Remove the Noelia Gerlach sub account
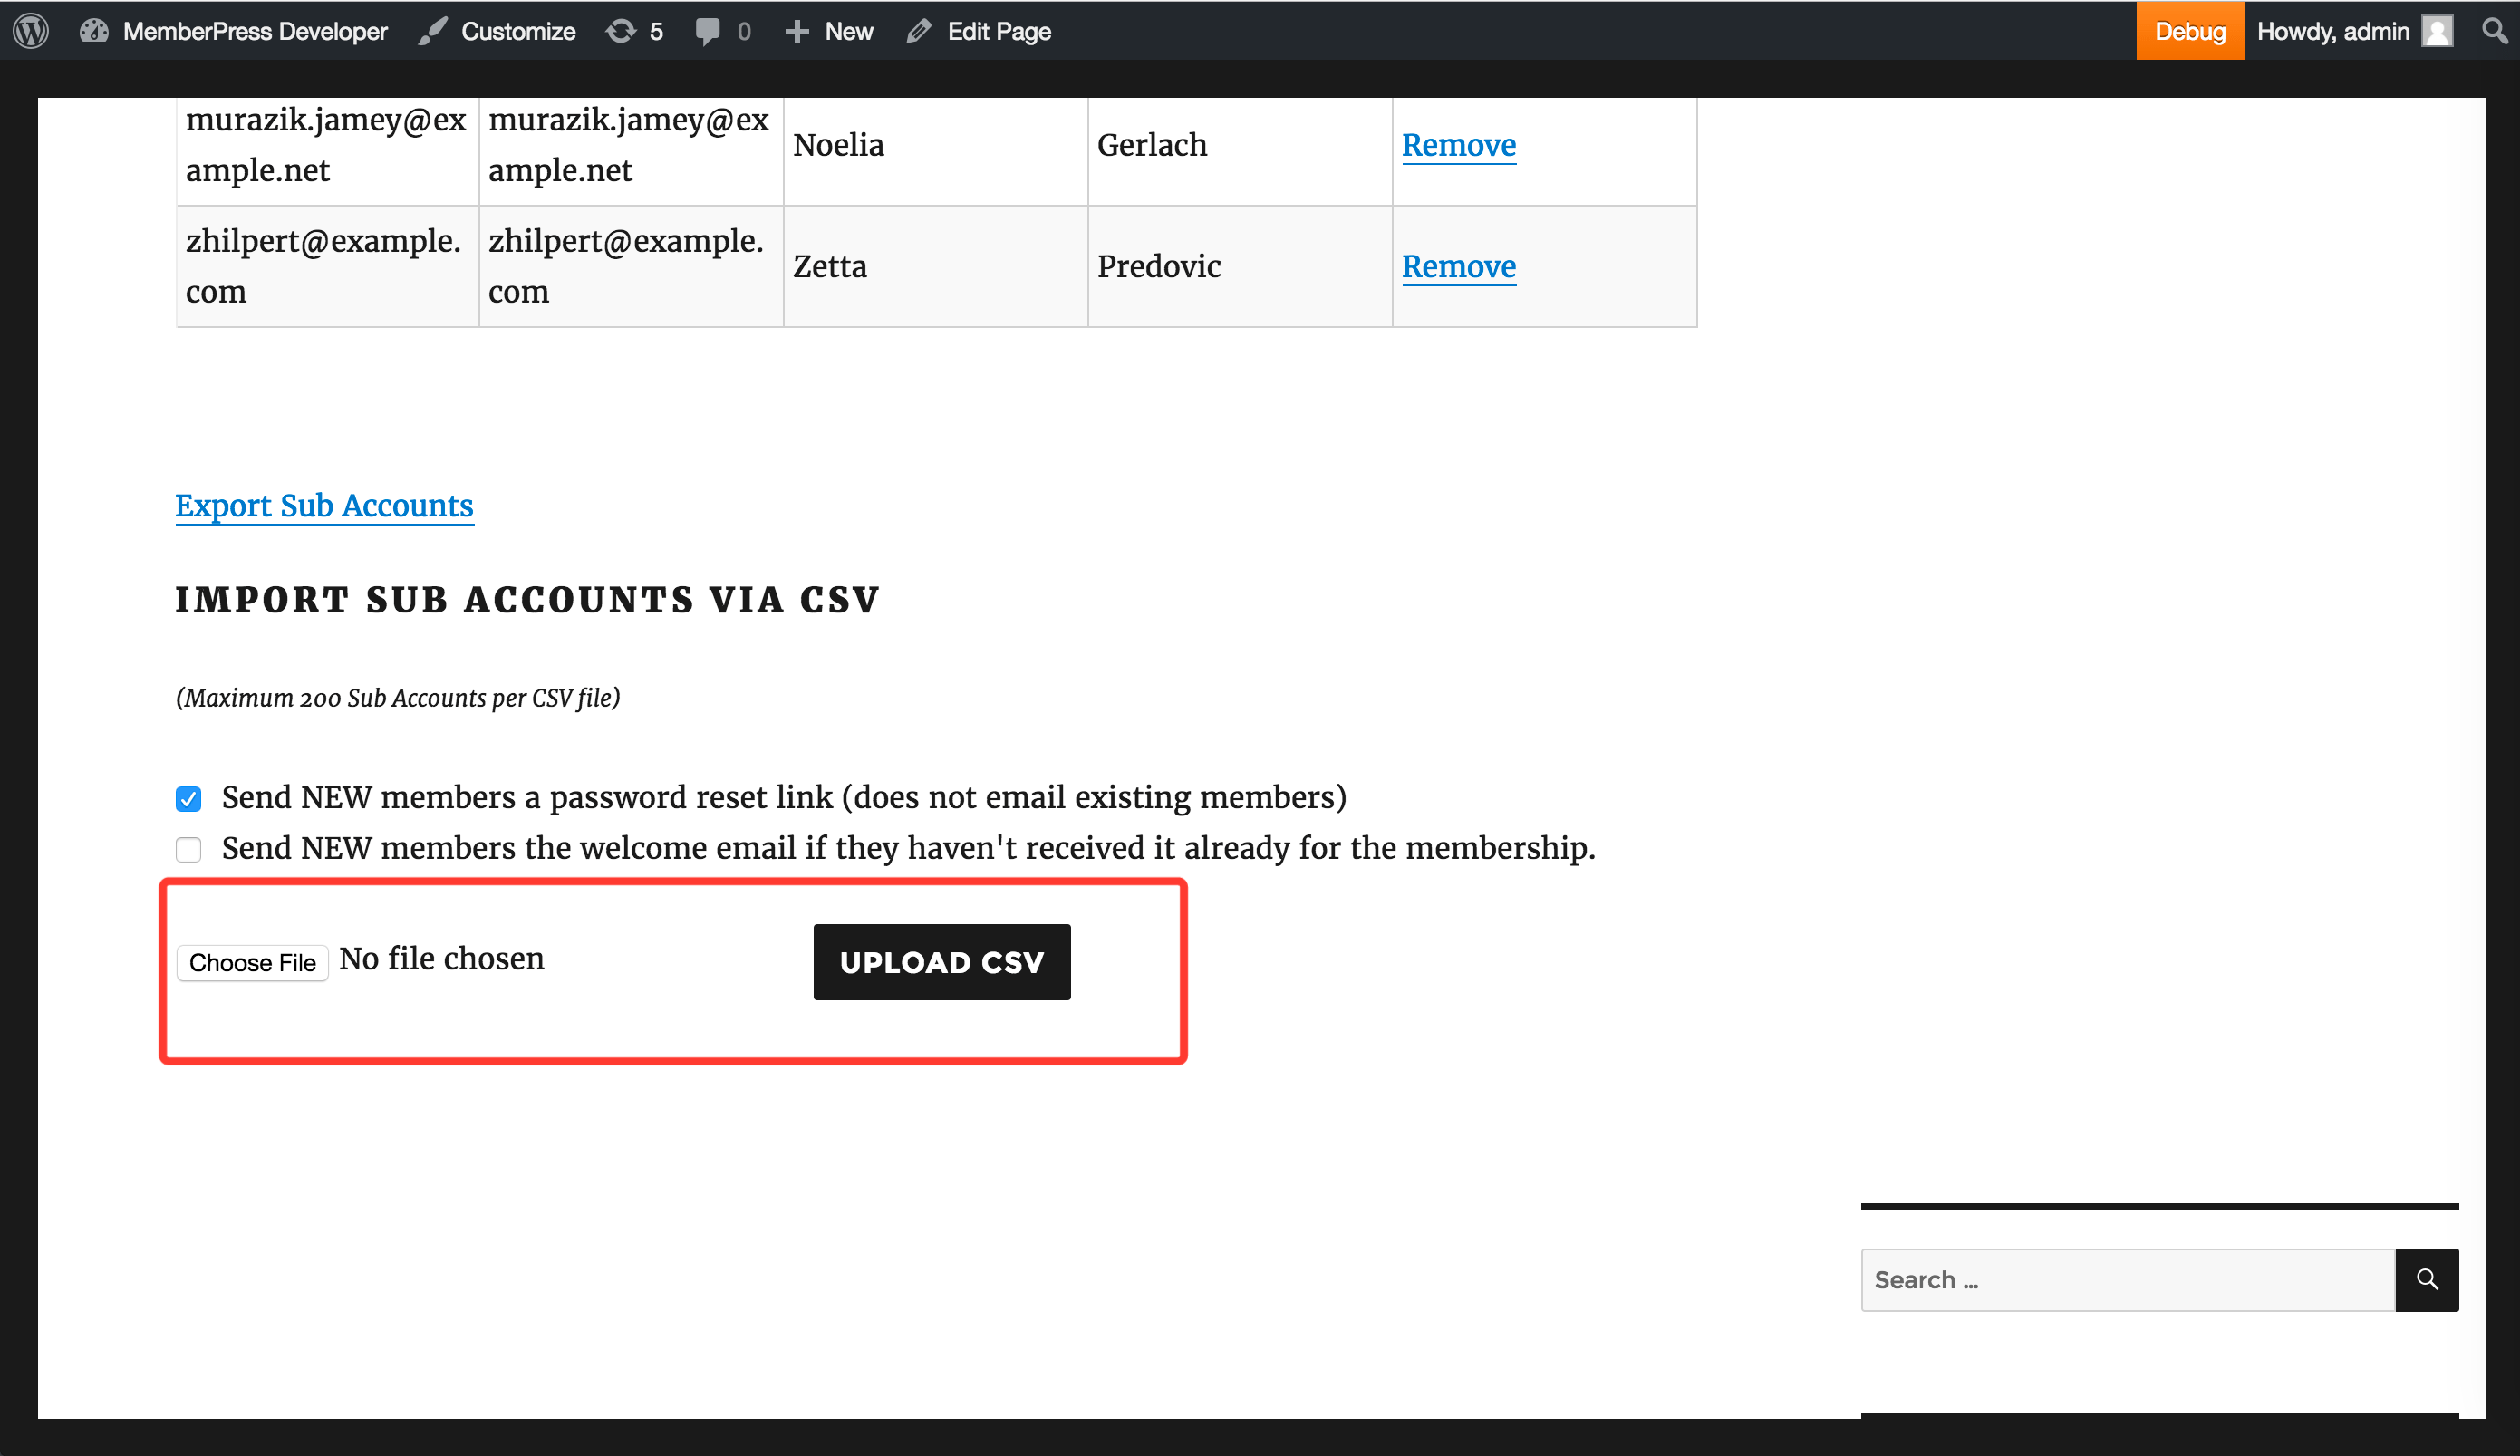Image resolution: width=2520 pixels, height=1456 pixels. click(x=1459, y=145)
